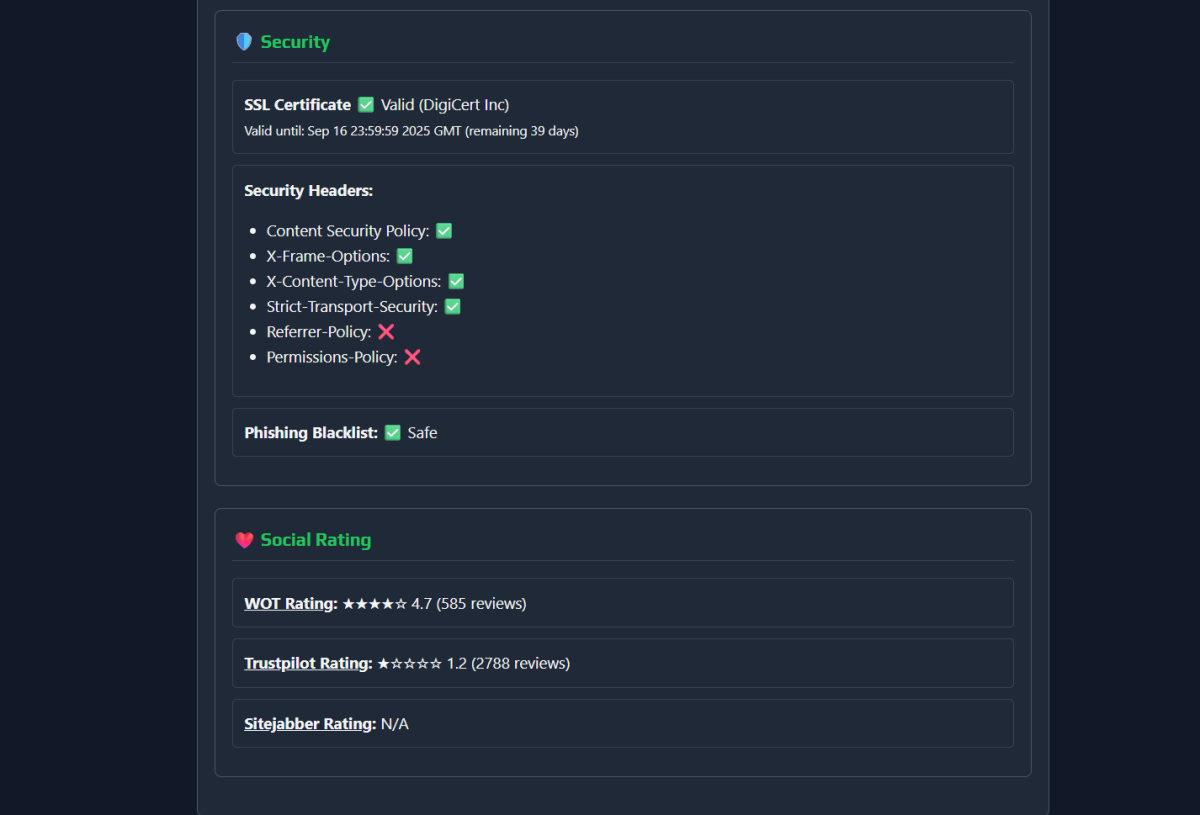Click the Security section heading
The height and width of the screenshot is (815, 1200).
click(295, 42)
